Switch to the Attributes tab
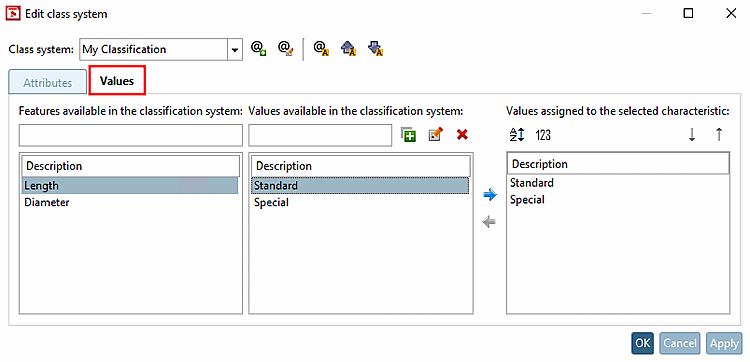750x362 pixels. point(47,82)
